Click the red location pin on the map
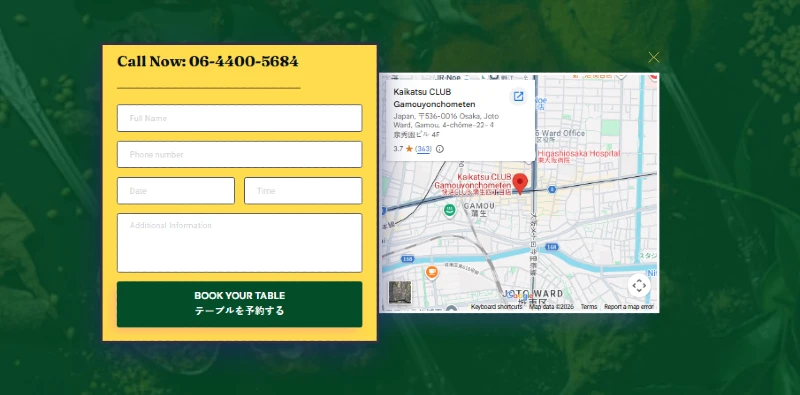Screen dimensions: 800x395 pos(520,184)
